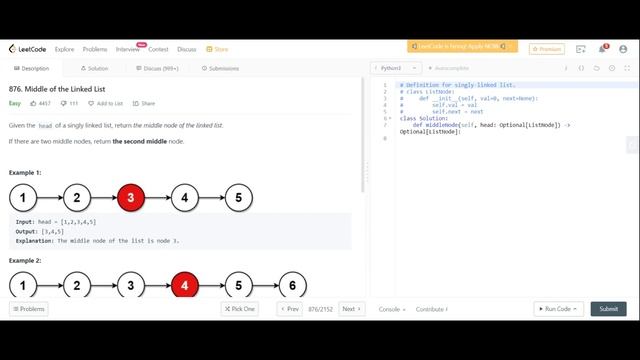The width and height of the screenshot is (640, 360).
Task: Click Add to List heart
Action: [105, 103]
